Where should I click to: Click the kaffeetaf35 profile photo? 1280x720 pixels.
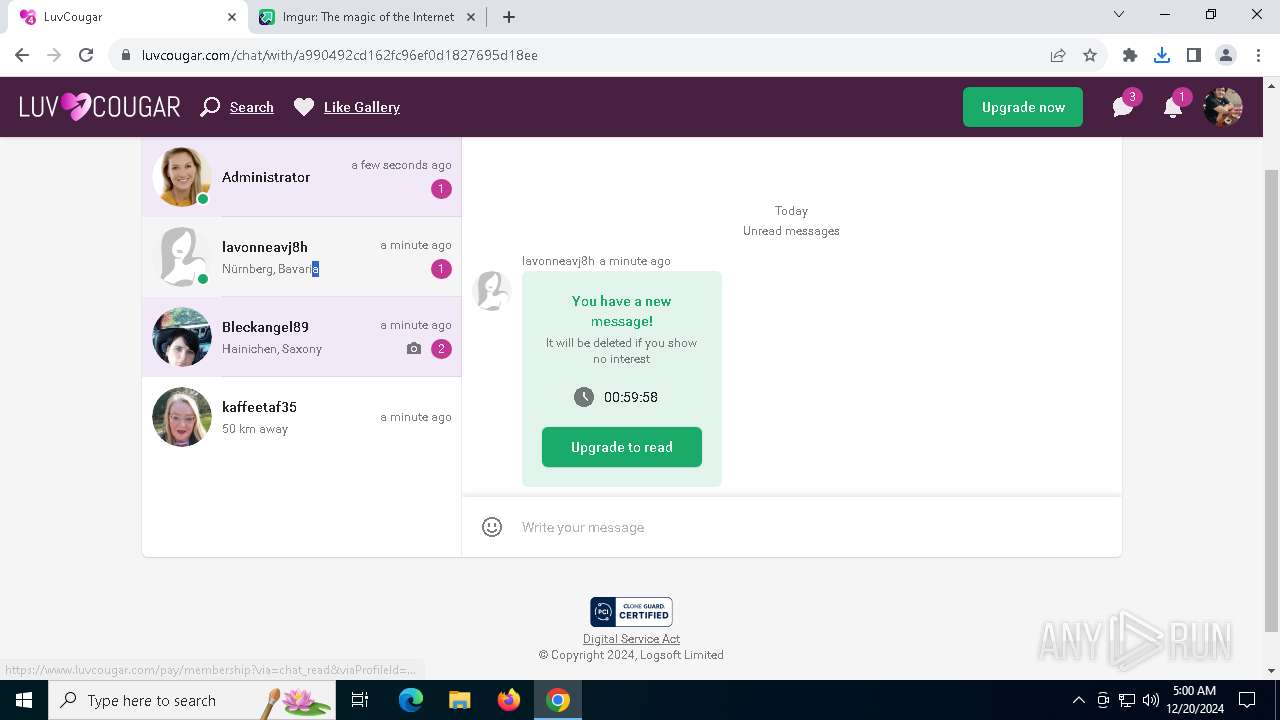(182, 417)
